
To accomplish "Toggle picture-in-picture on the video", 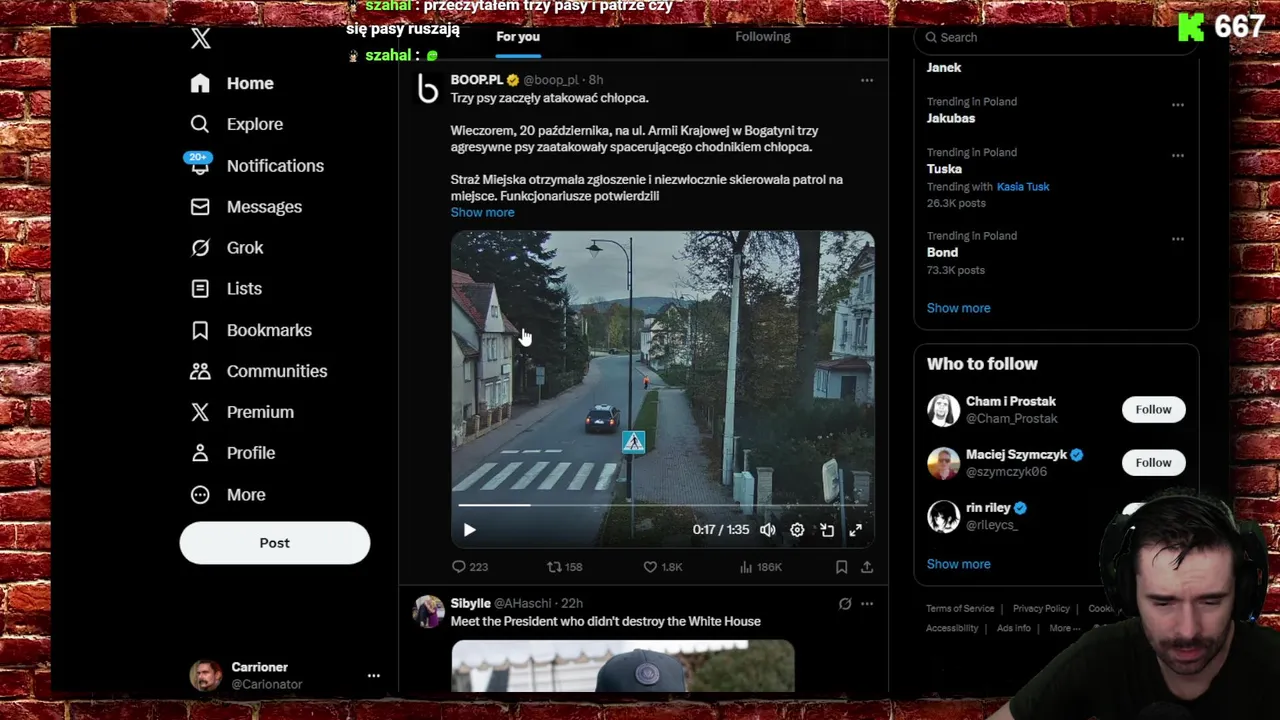I will tap(827, 530).
